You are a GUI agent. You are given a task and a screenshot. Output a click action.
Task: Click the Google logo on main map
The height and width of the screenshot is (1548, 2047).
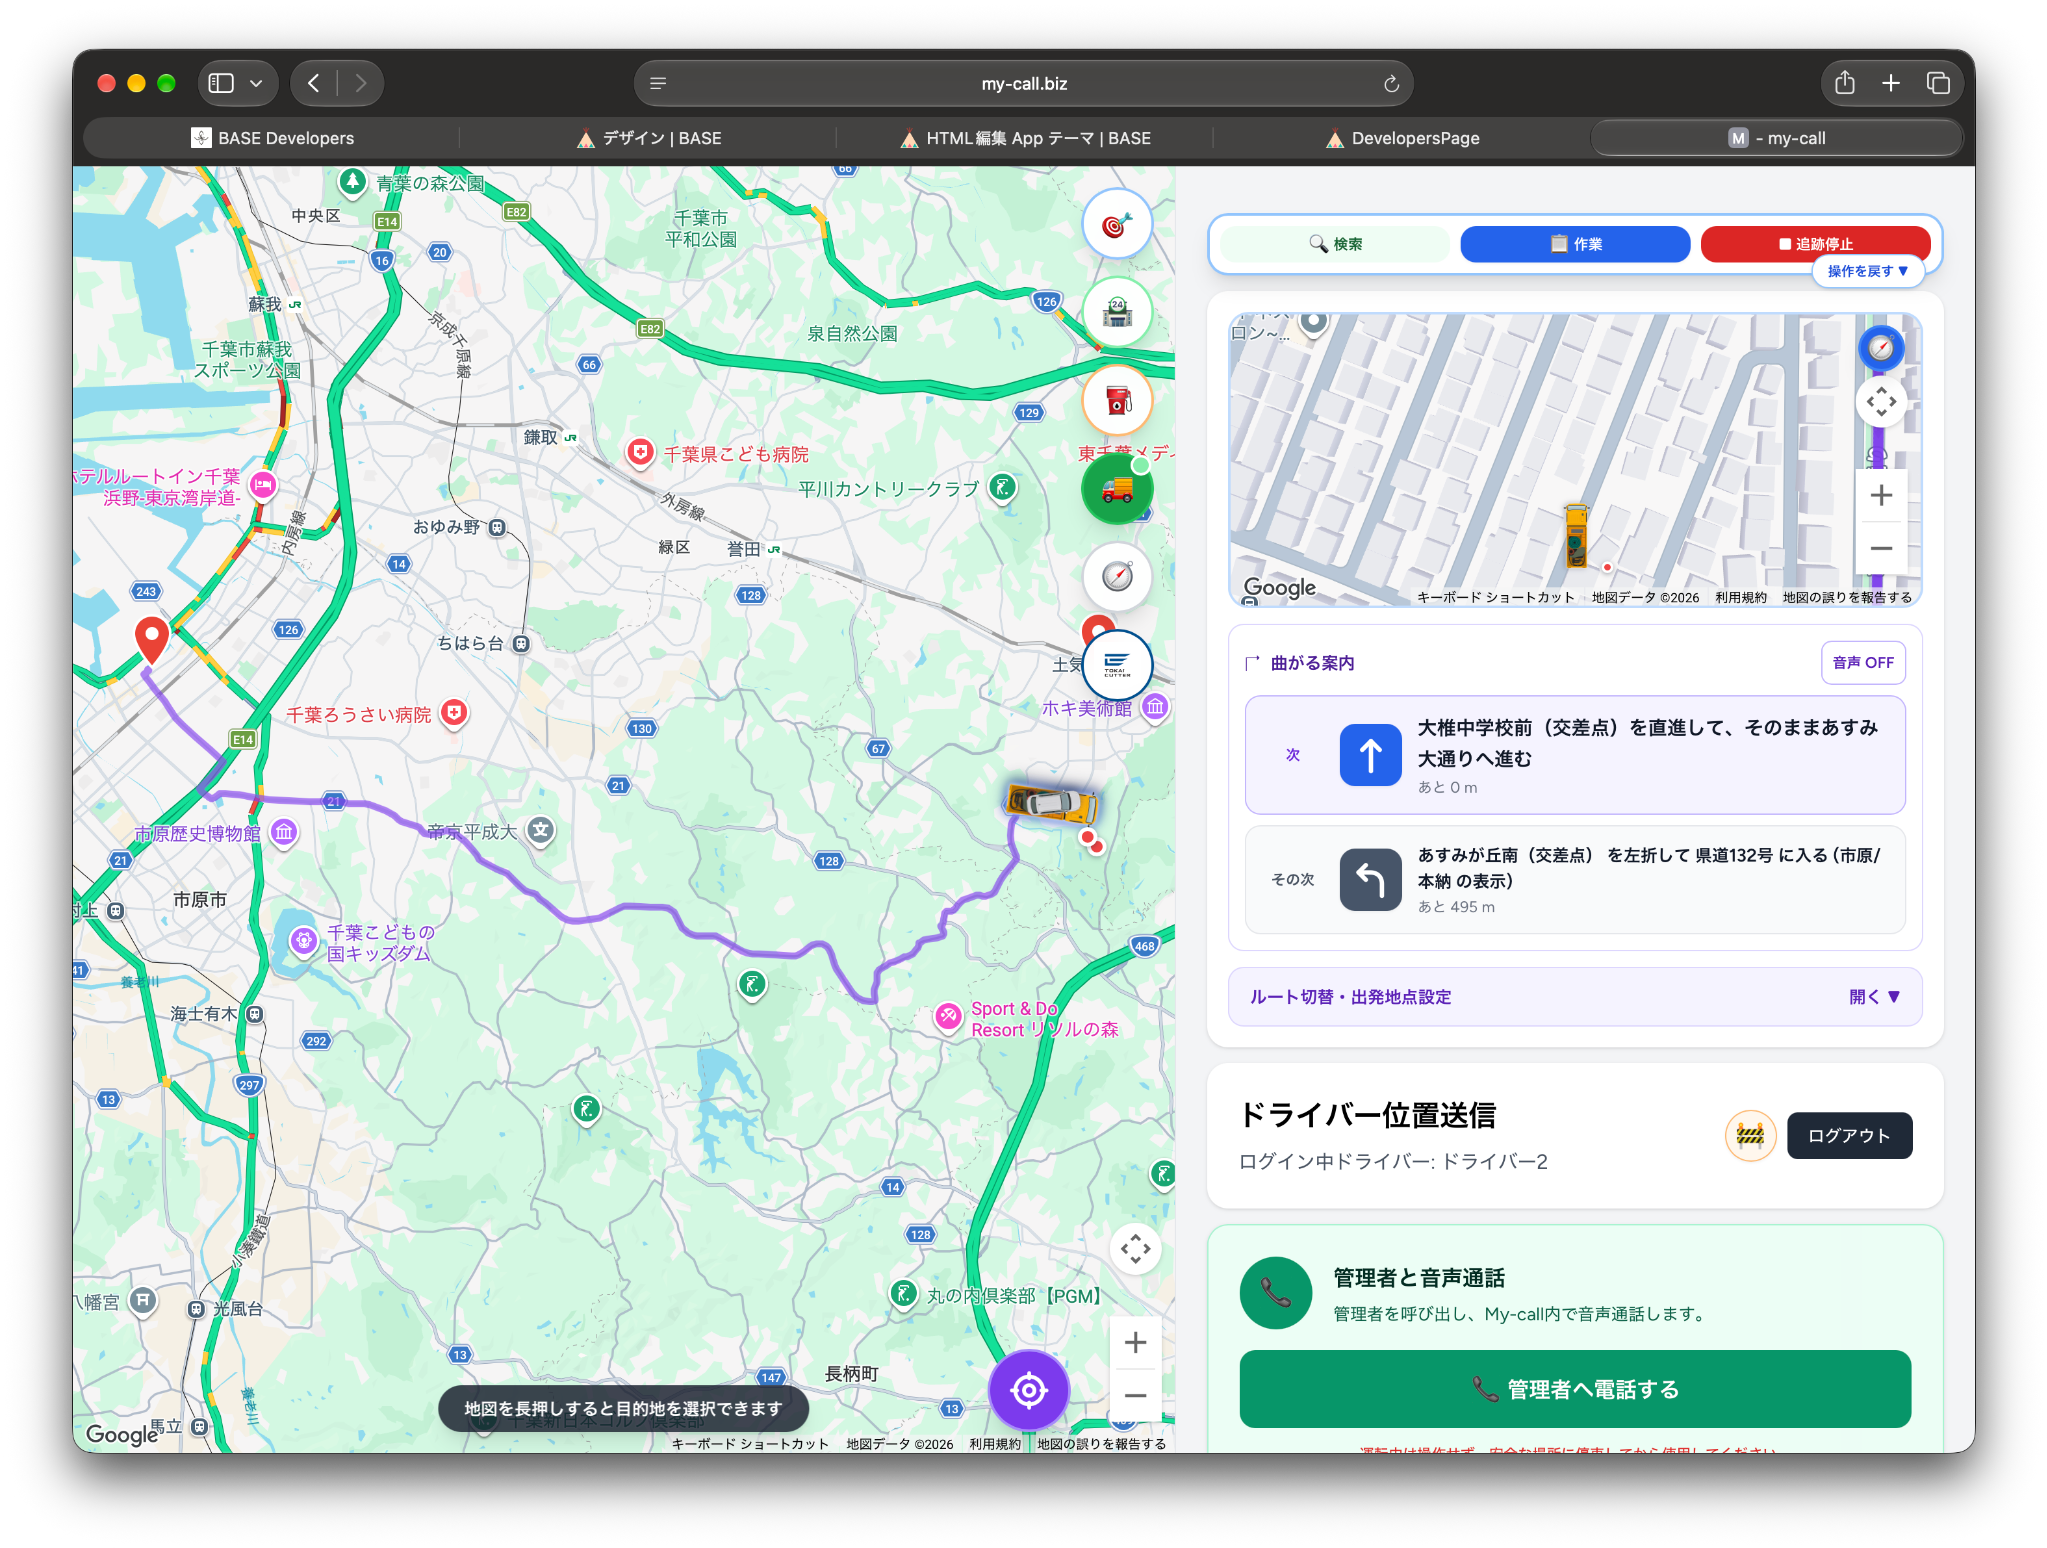coord(122,1434)
